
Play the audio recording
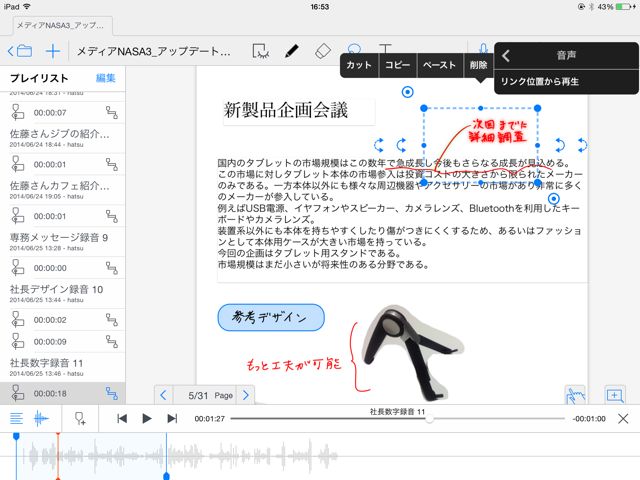(x=147, y=418)
